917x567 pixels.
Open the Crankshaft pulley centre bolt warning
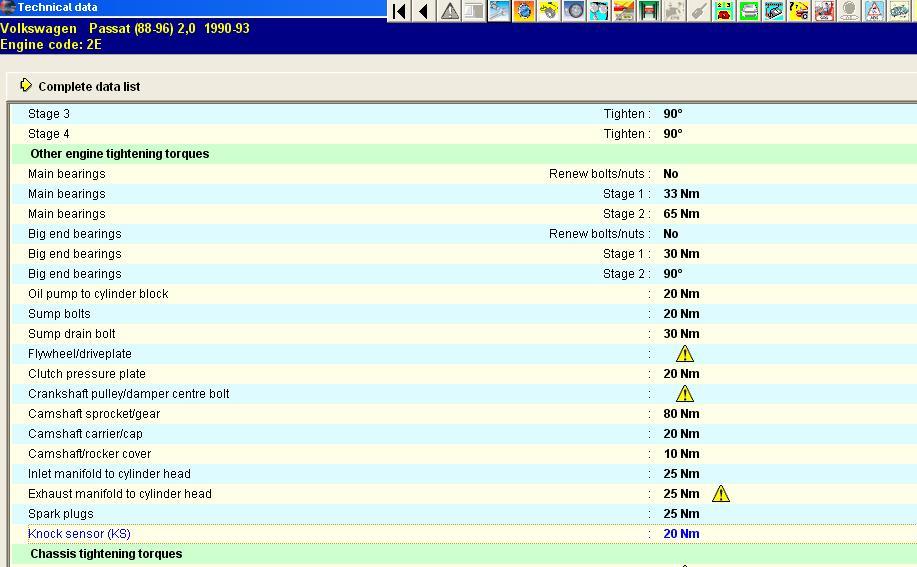tap(684, 394)
